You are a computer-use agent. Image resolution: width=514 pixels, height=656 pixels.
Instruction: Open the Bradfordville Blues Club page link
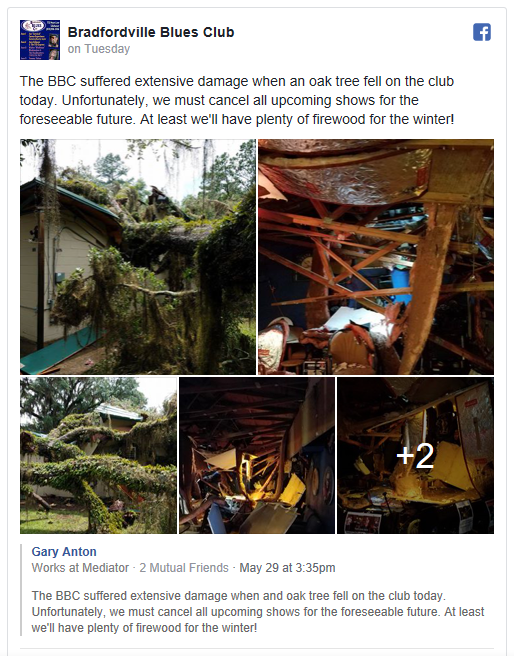151,32
